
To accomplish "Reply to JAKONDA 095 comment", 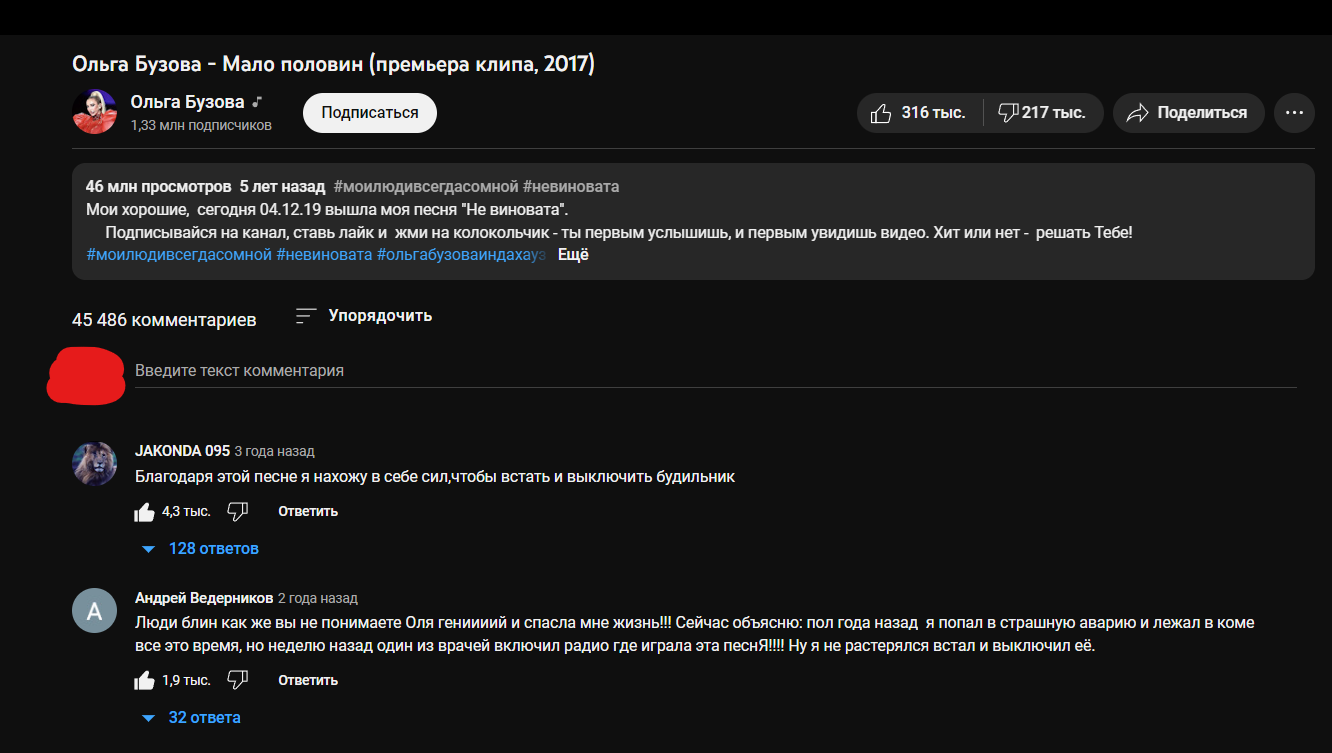I will pos(308,512).
